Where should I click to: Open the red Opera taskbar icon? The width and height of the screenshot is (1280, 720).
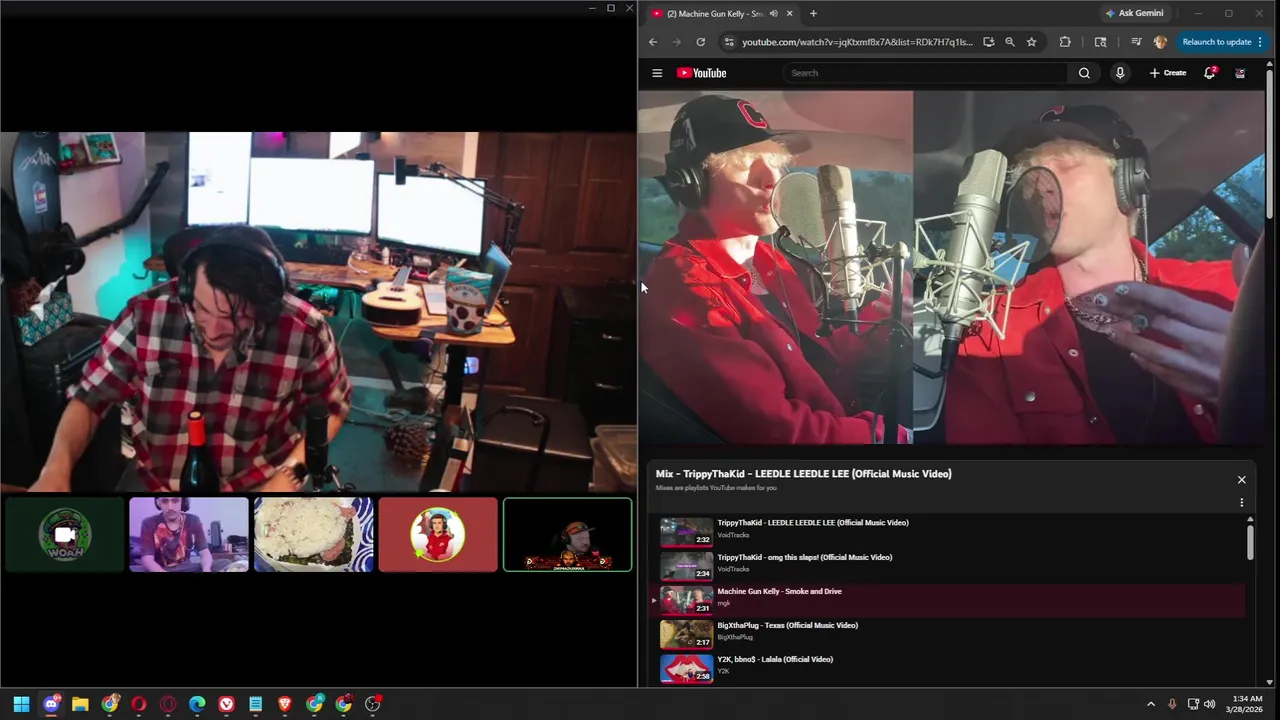[139, 704]
